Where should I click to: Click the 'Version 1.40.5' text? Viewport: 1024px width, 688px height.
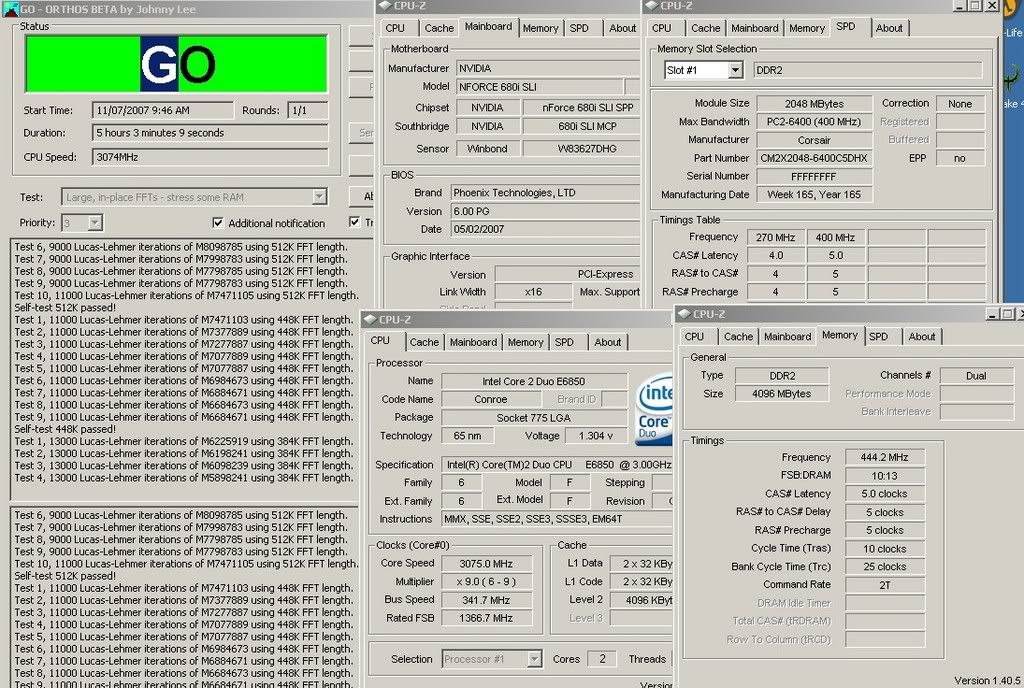point(987,681)
